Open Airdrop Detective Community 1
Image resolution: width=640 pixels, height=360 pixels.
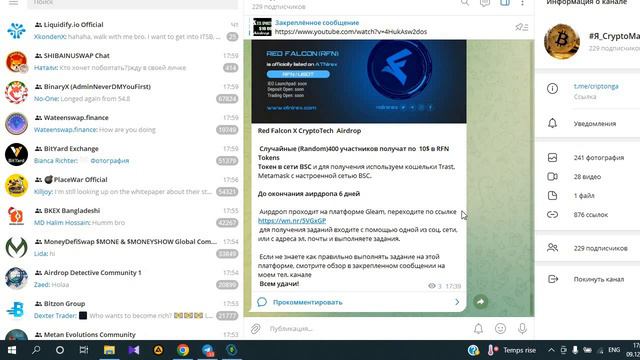[122, 279]
